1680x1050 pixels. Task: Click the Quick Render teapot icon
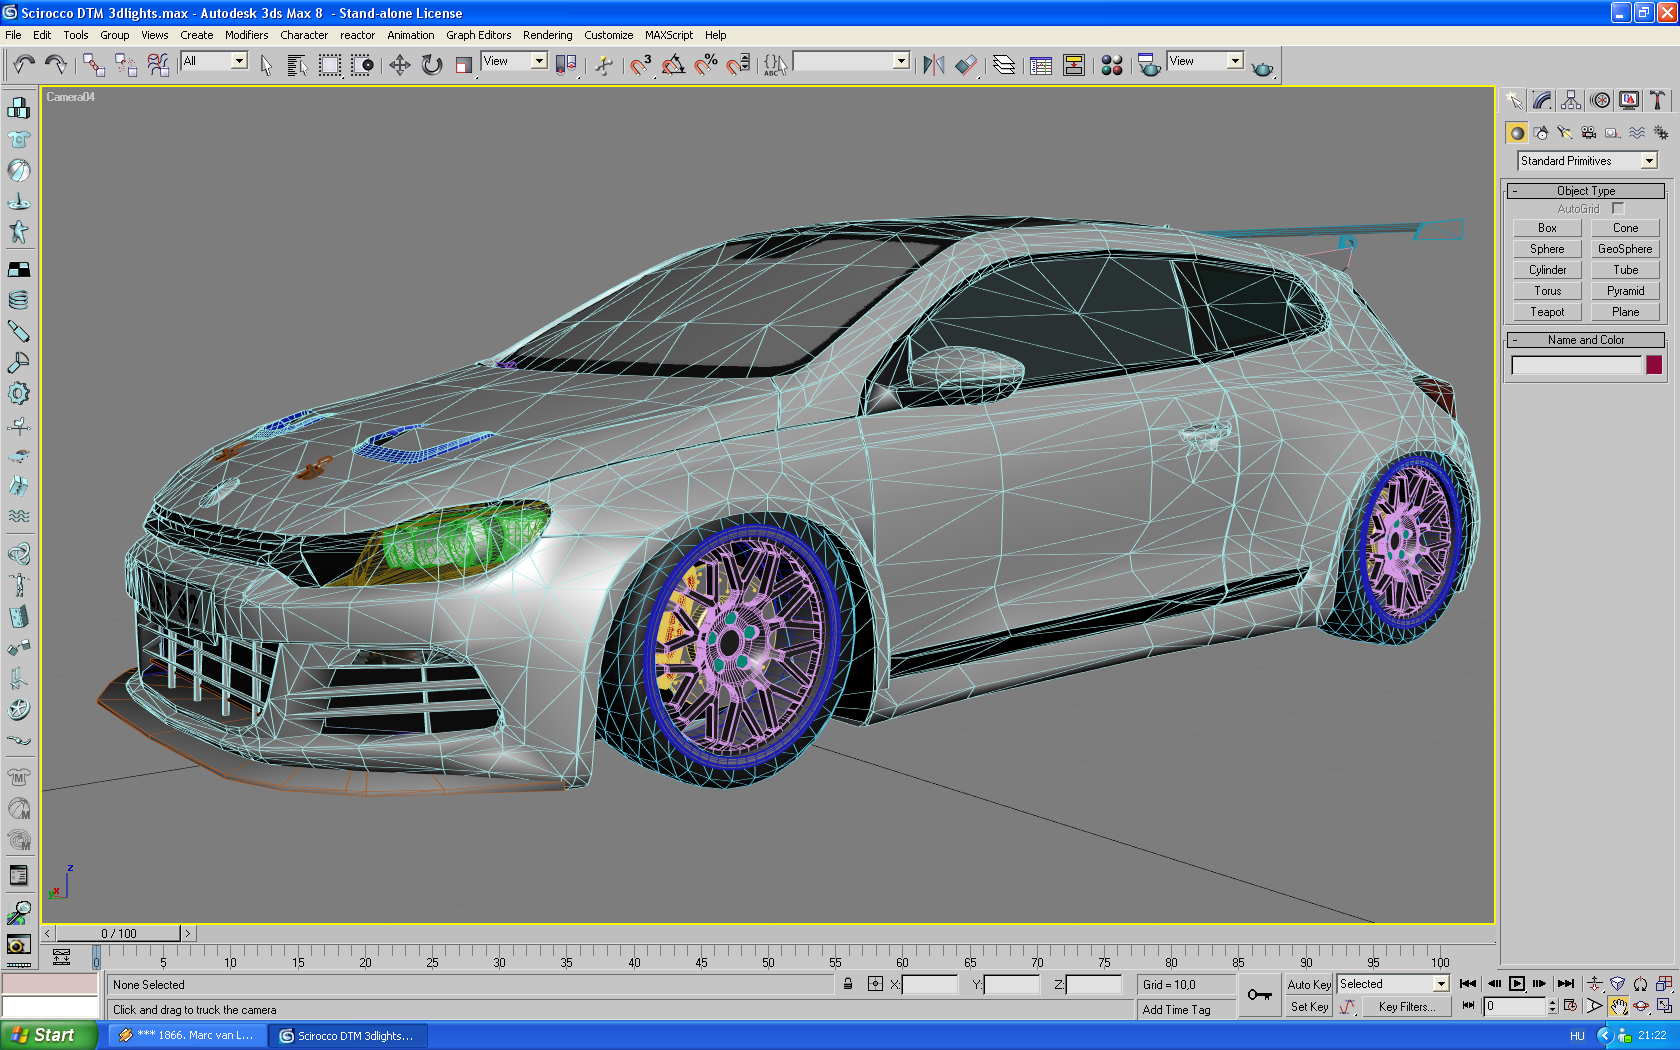[1262, 67]
